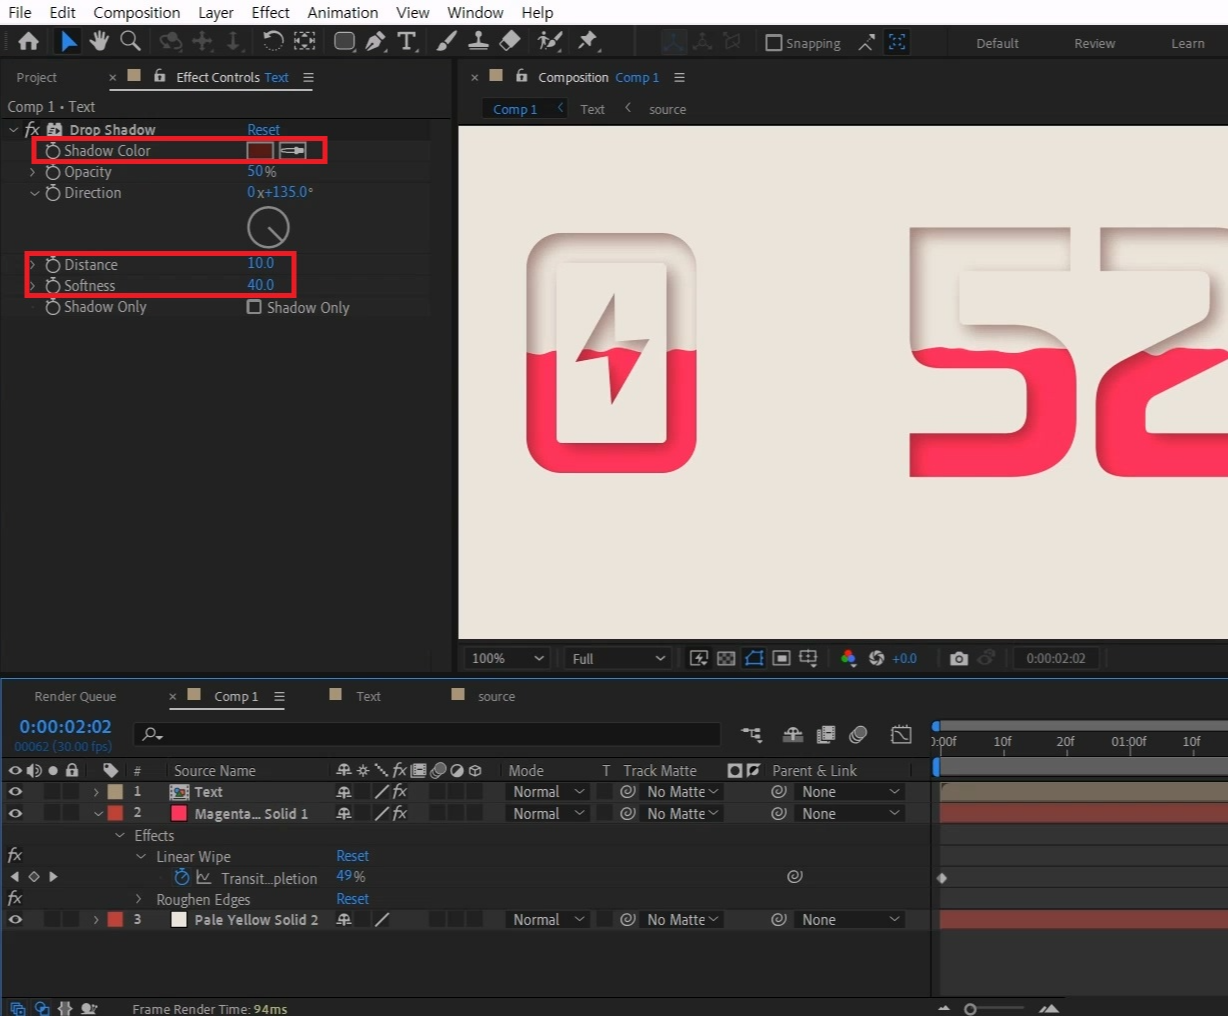This screenshot has height=1016, width=1228.
Task: Open the region of interest button
Action: click(x=782, y=658)
